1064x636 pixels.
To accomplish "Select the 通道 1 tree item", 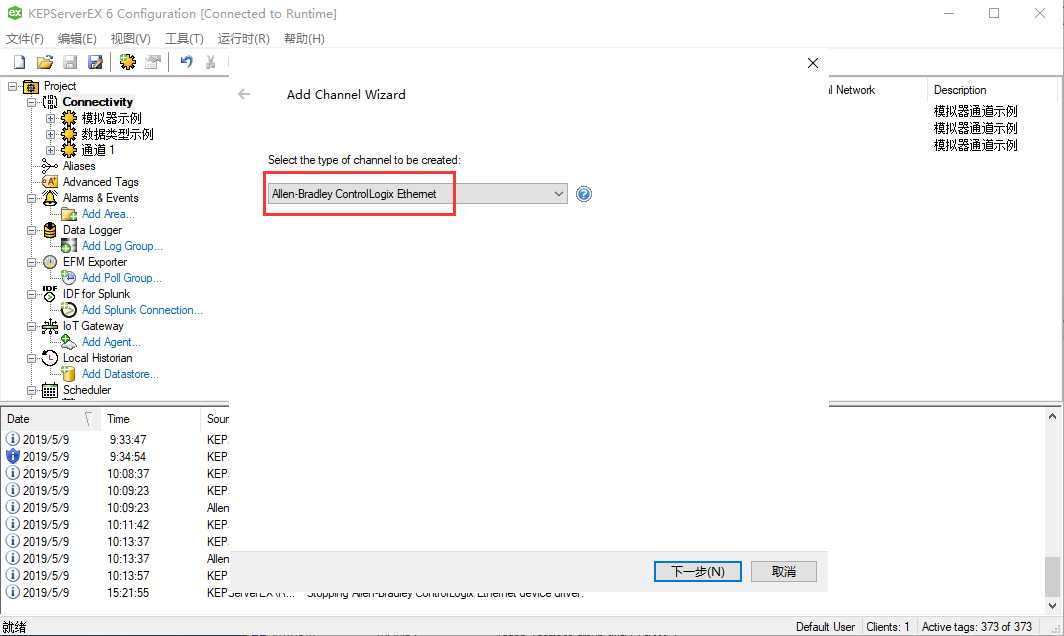I will click(x=98, y=150).
